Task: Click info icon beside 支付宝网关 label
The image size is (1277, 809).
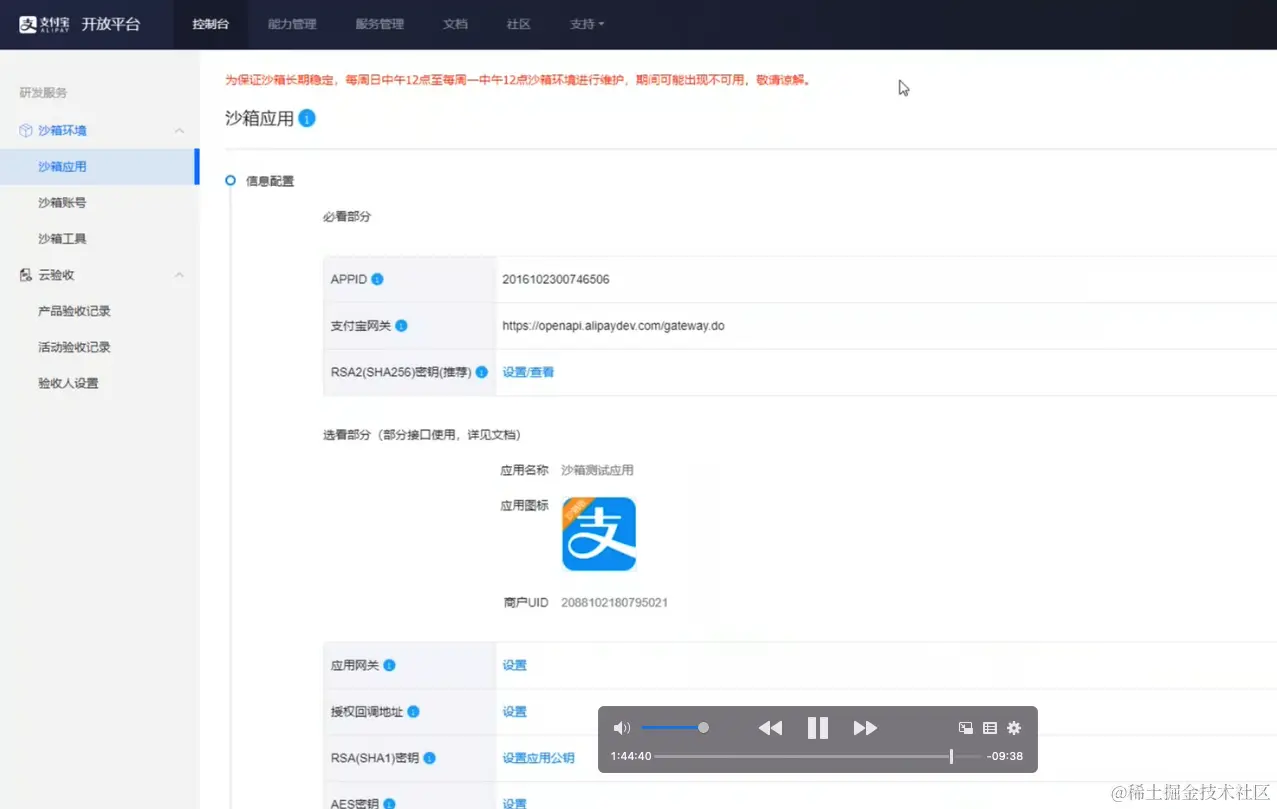Action: point(401,326)
